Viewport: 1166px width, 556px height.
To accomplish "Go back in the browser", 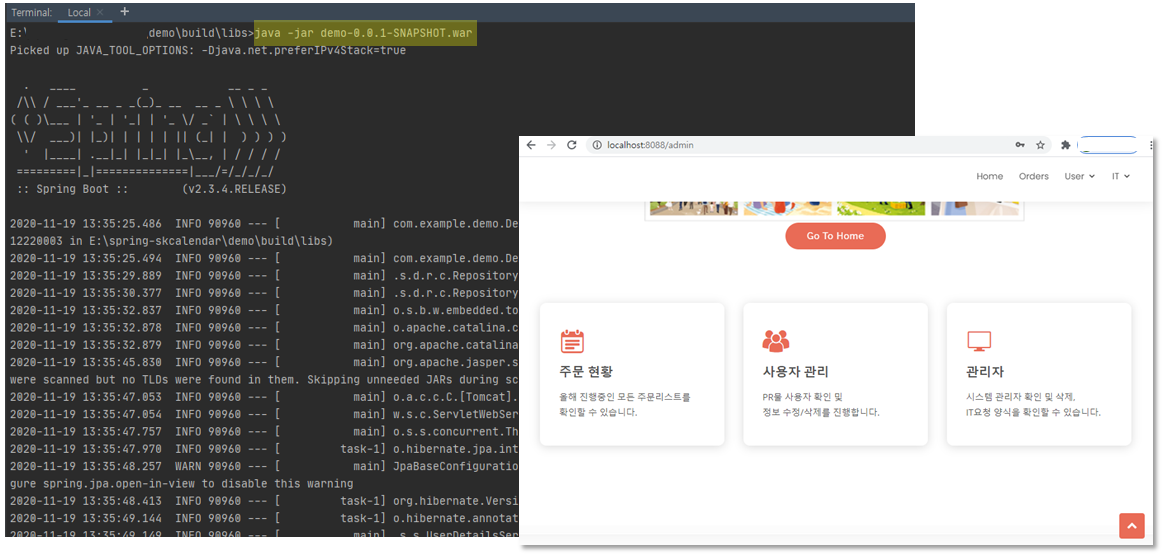I will 531,145.
